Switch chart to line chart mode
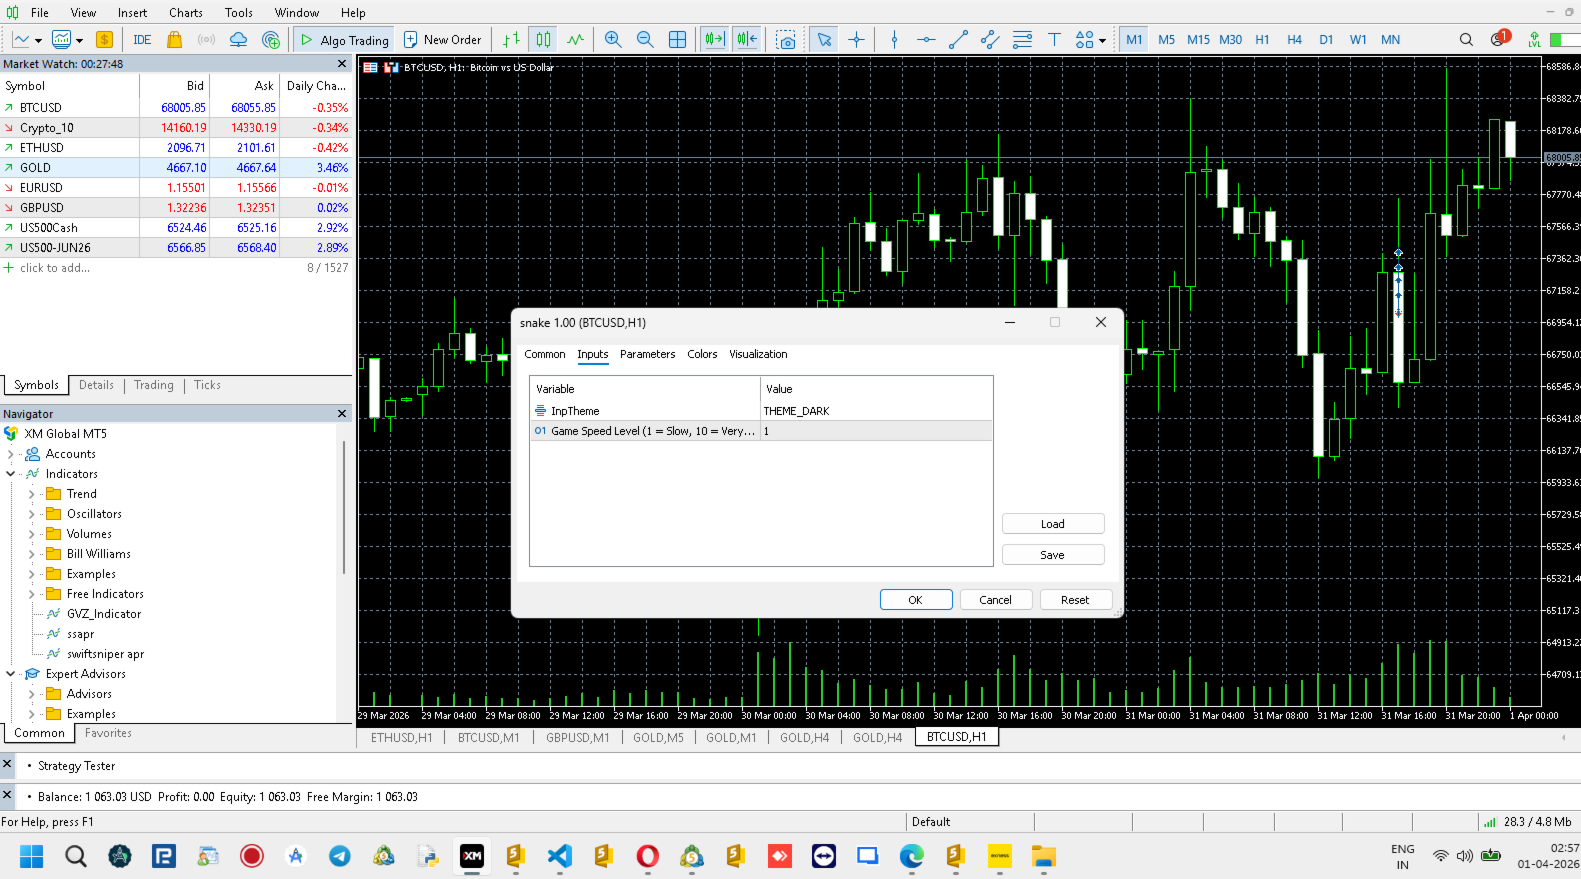 575,40
